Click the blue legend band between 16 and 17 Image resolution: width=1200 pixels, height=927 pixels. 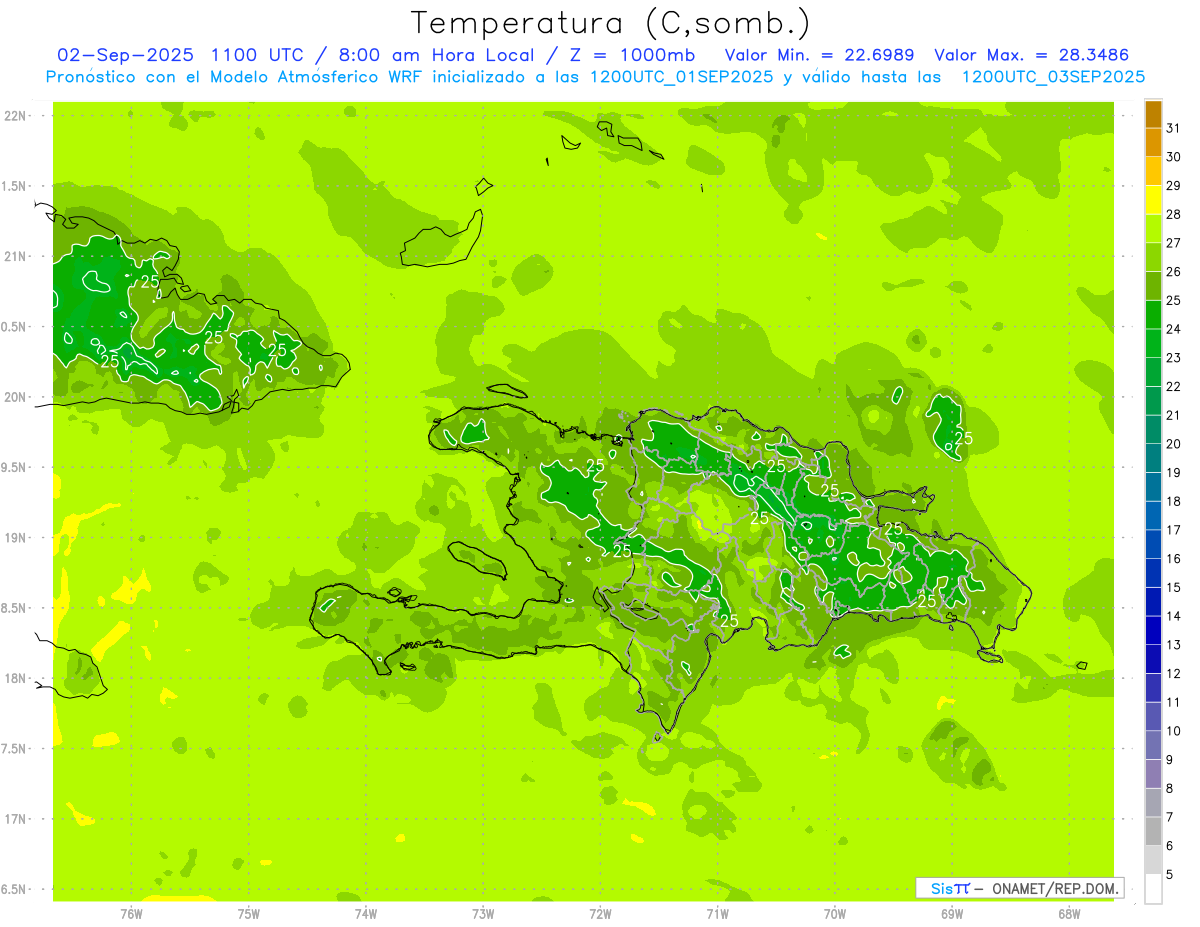click(1153, 545)
